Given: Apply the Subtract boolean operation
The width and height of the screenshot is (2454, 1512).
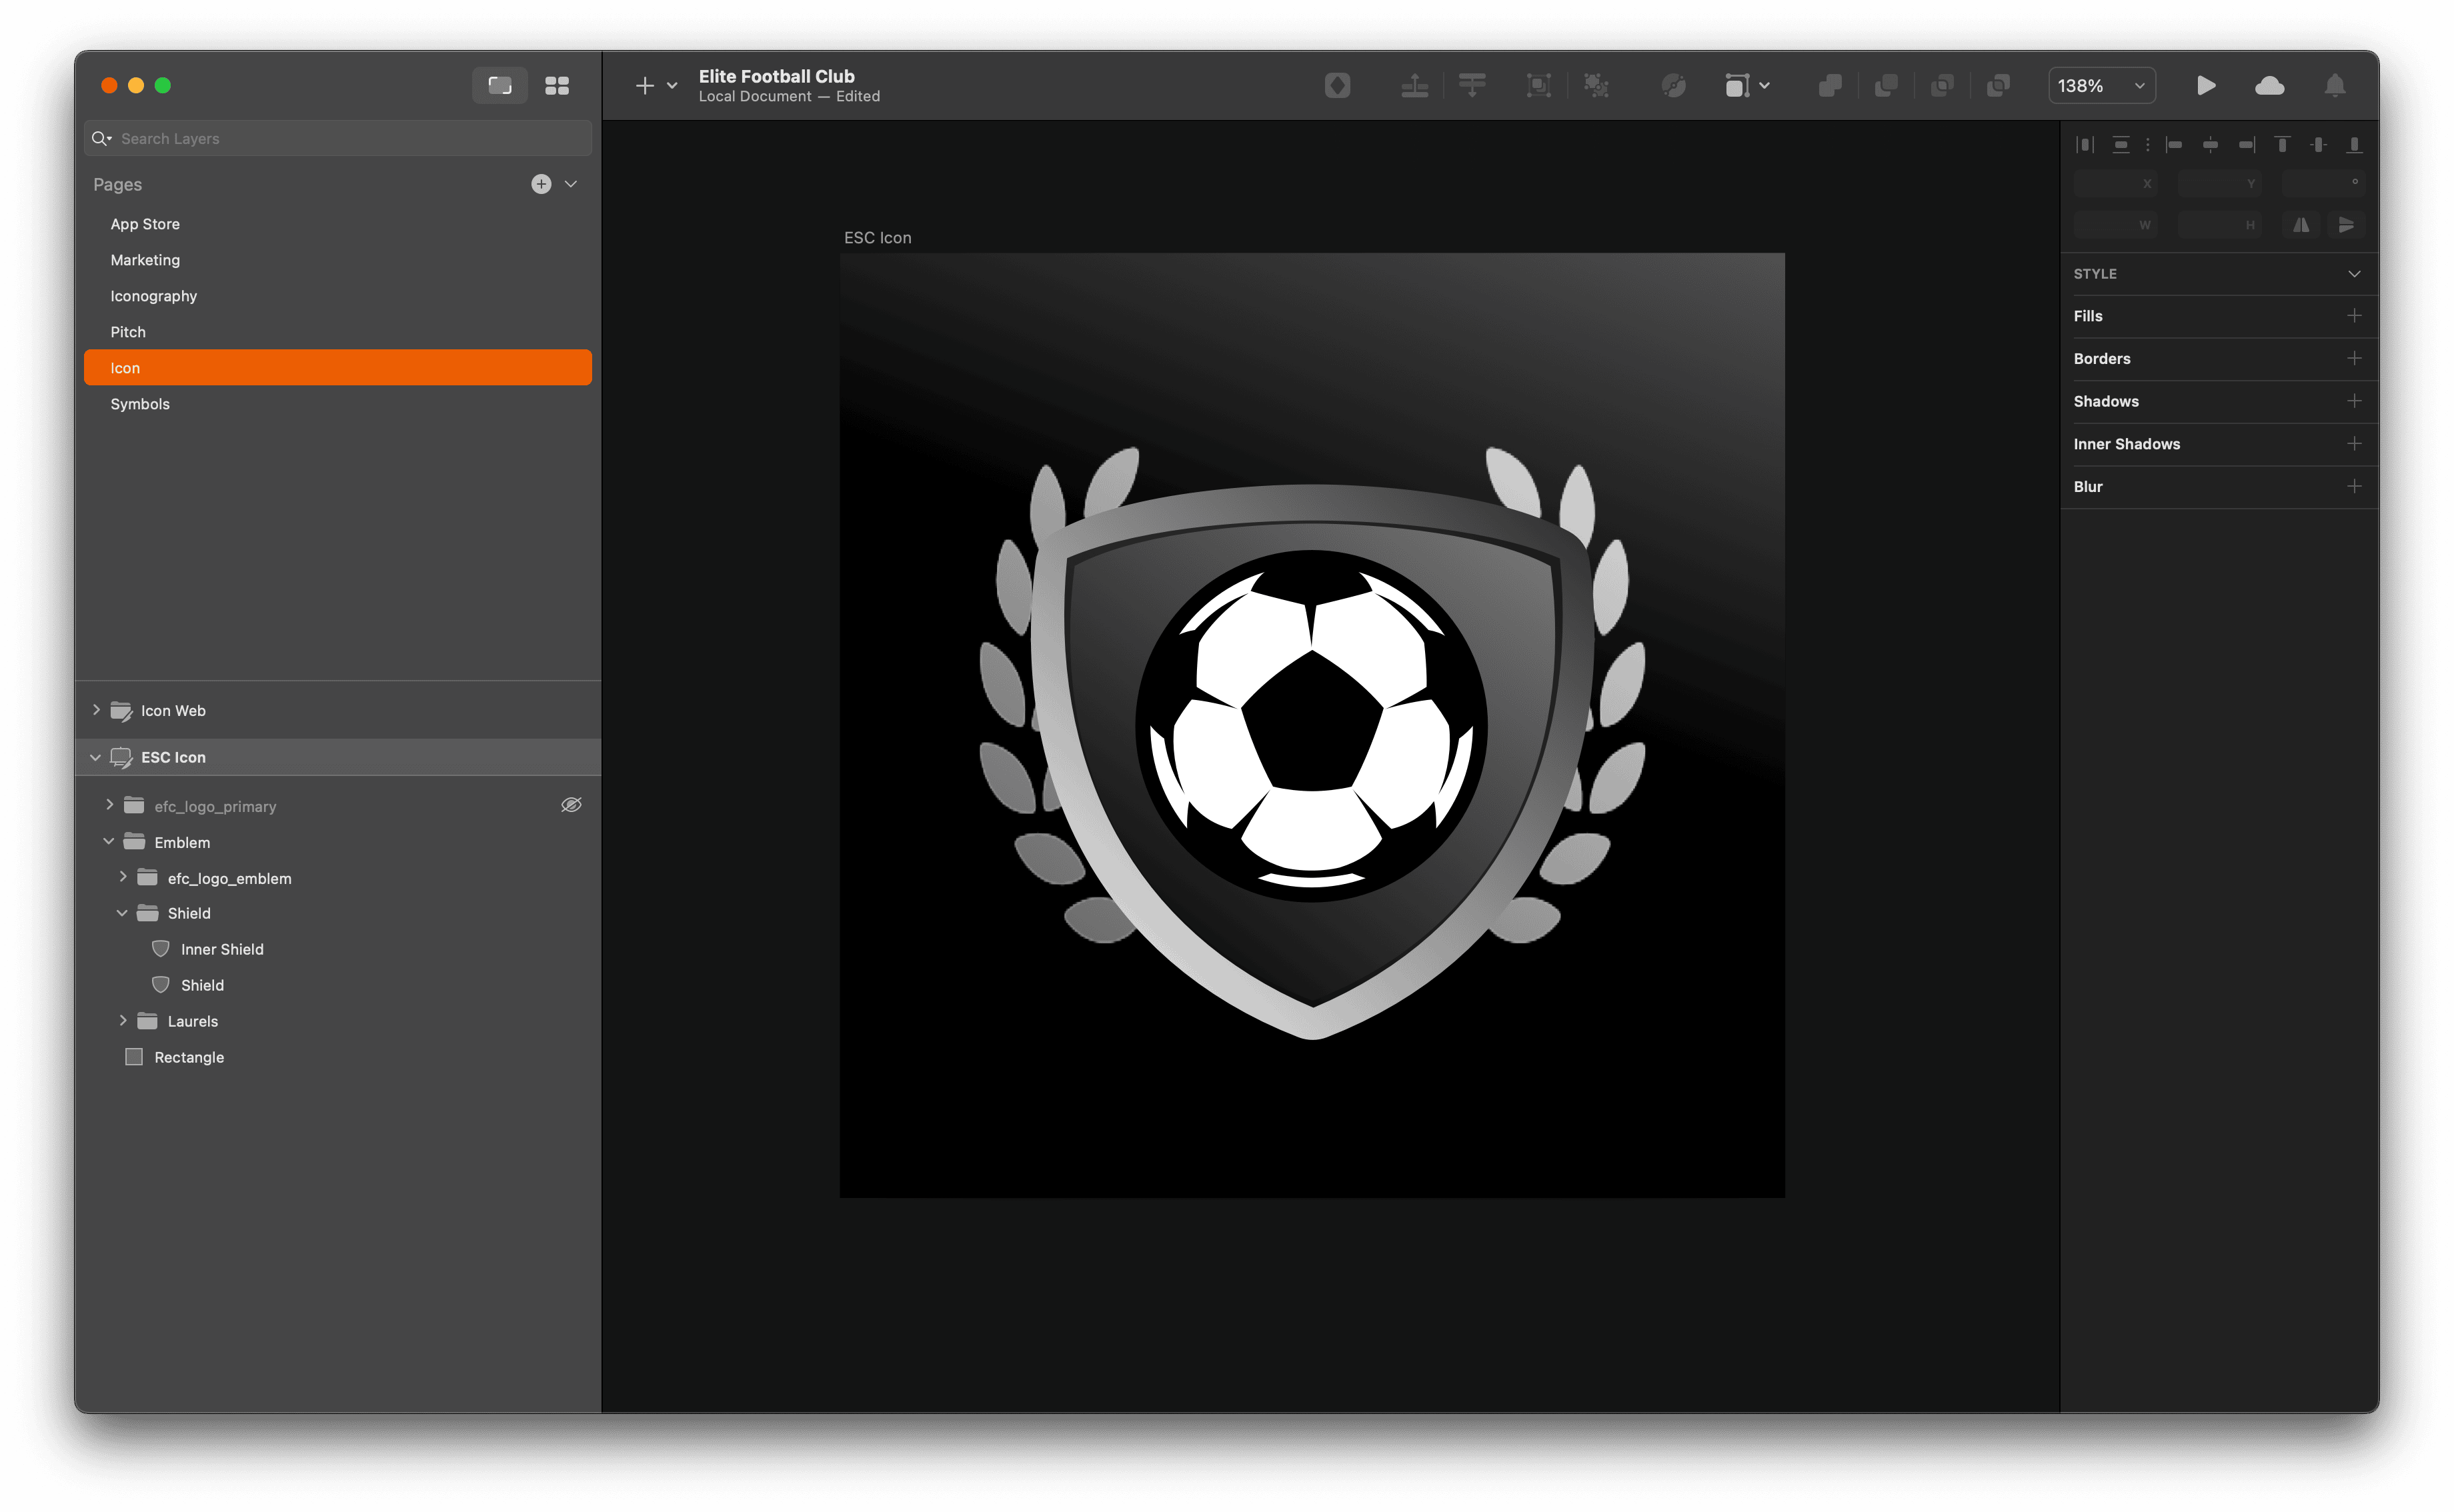Looking at the screenshot, I should [x=1886, y=86].
